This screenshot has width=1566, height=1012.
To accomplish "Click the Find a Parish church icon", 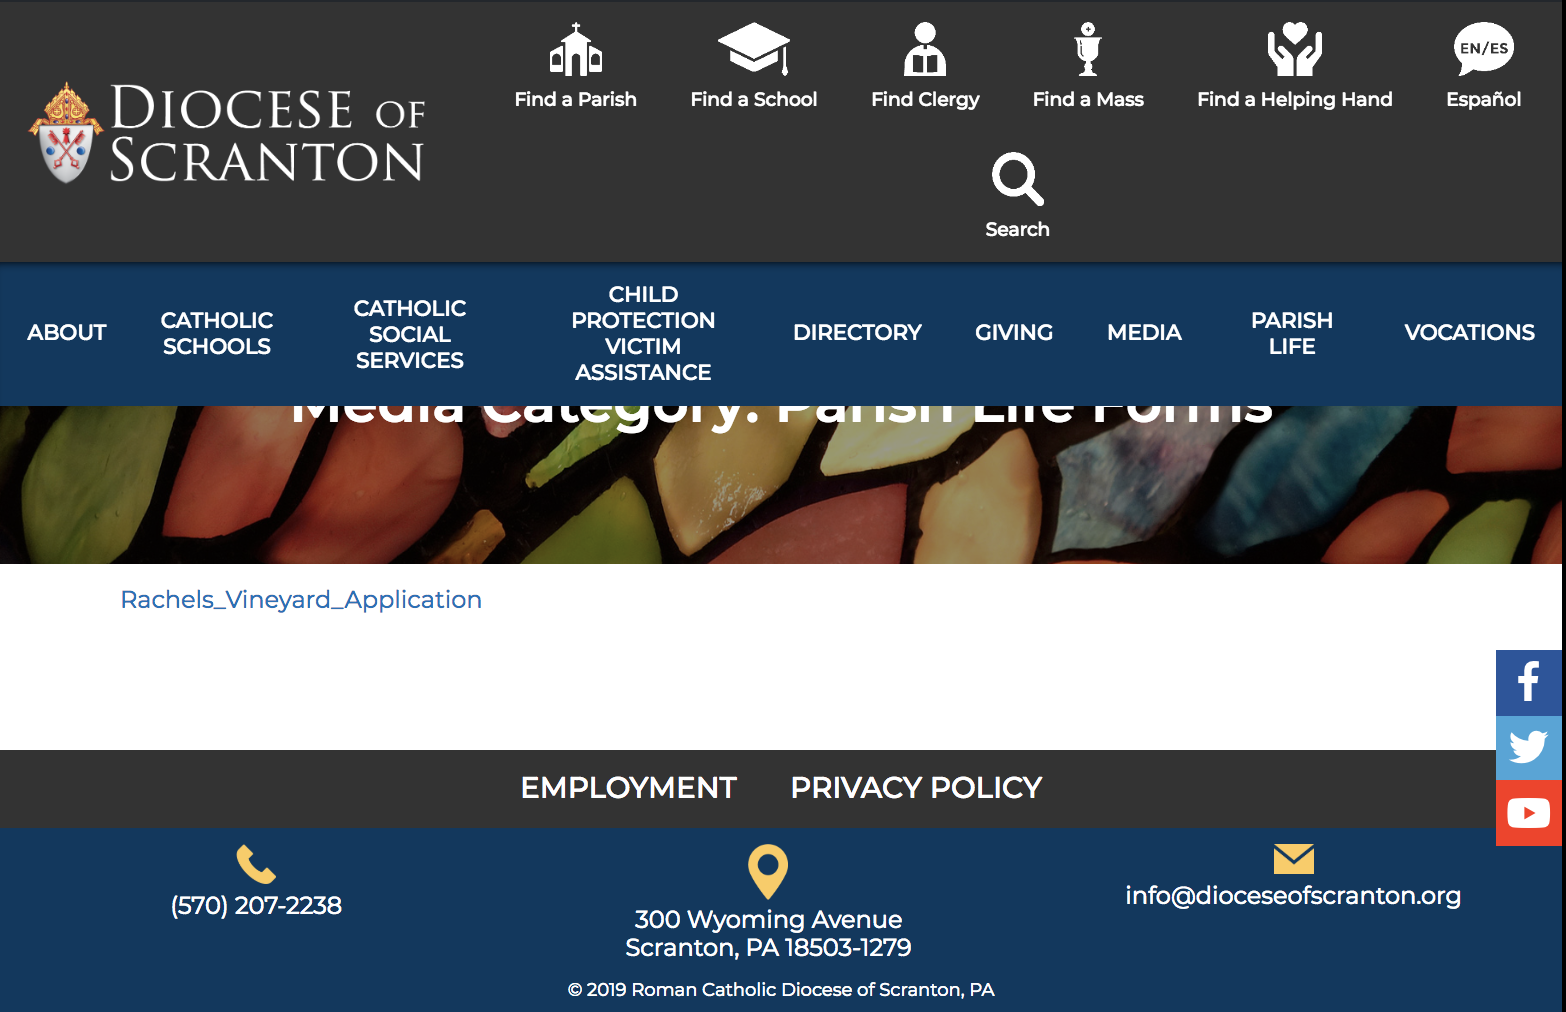I will pos(575,50).
